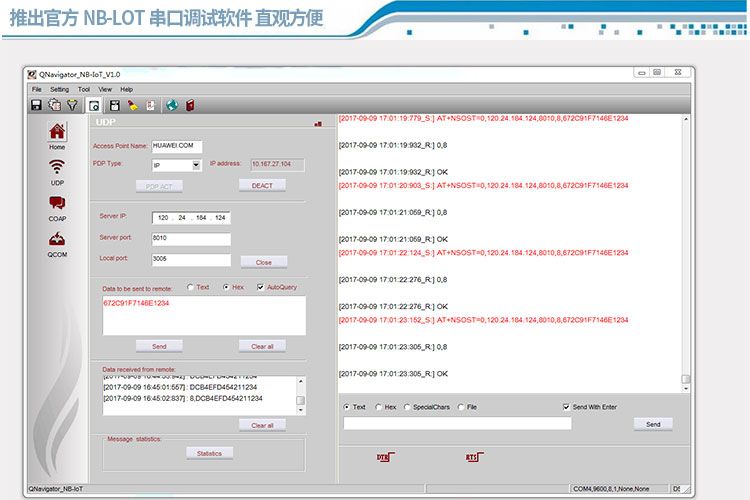Click the floppy disk save icon in toolbar
This screenshot has width=750, height=500.
tap(36, 105)
